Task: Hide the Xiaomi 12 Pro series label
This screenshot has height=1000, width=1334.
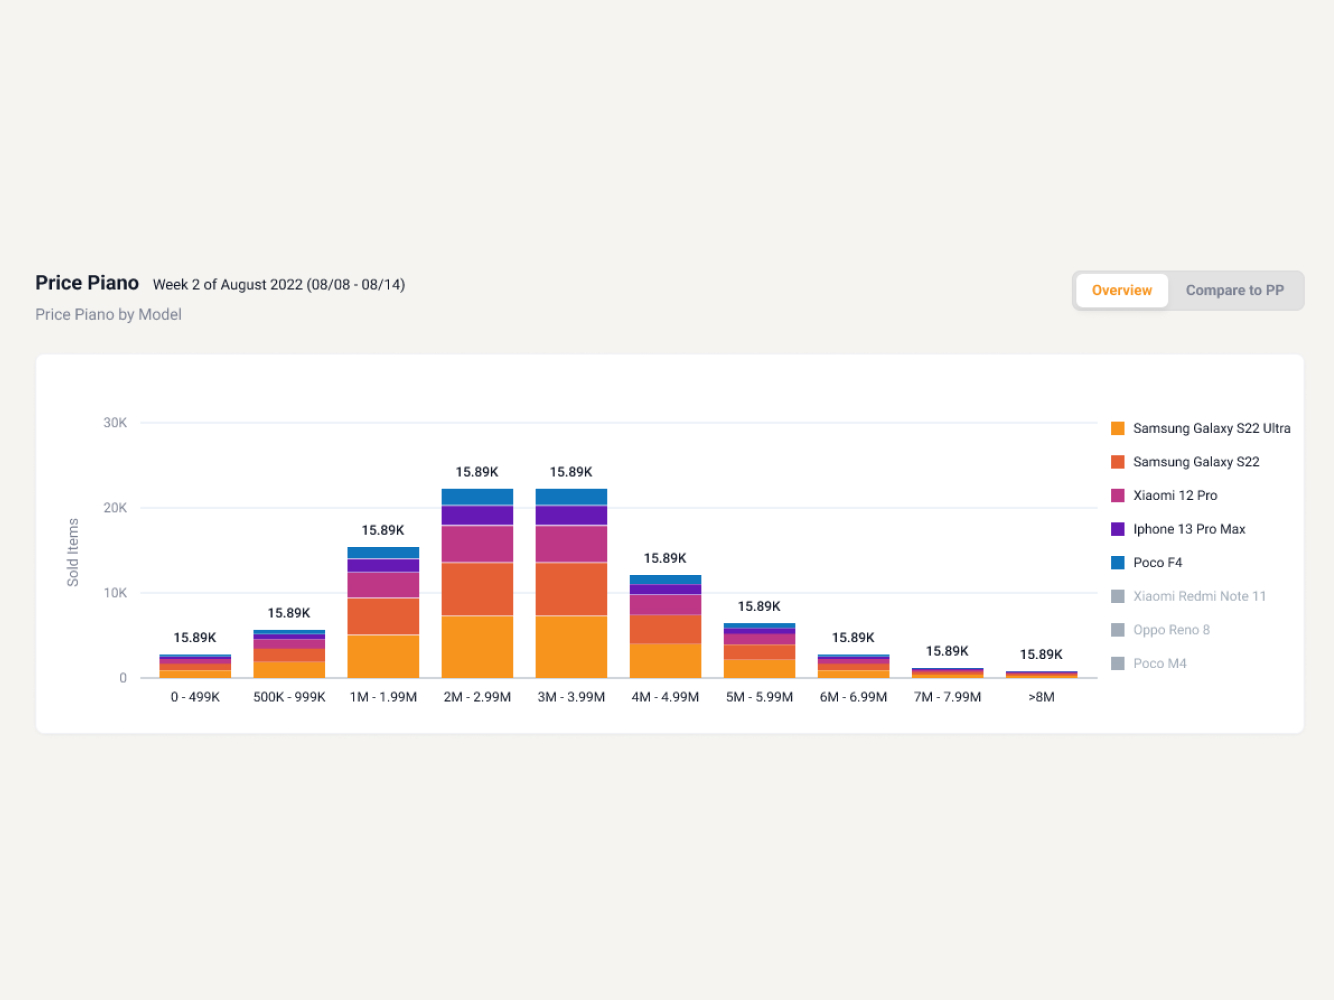Action: 1175,496
